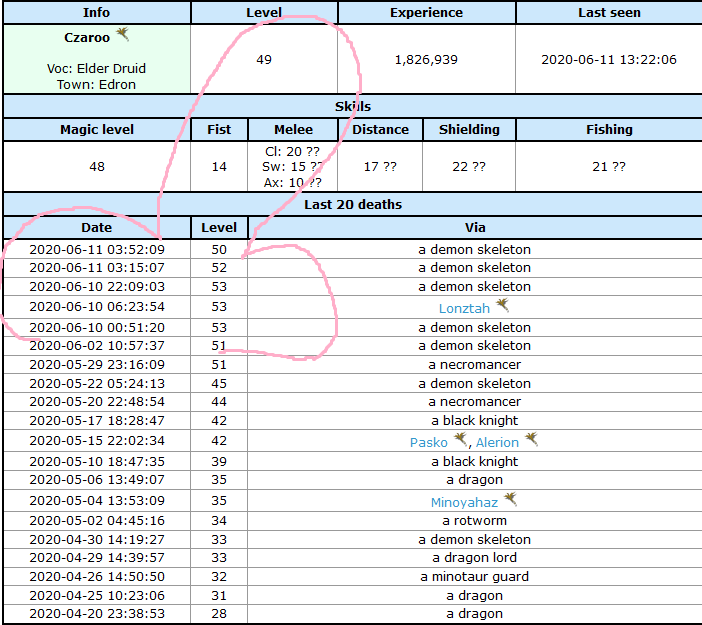Click the Shielding skill header

(469, 129)
